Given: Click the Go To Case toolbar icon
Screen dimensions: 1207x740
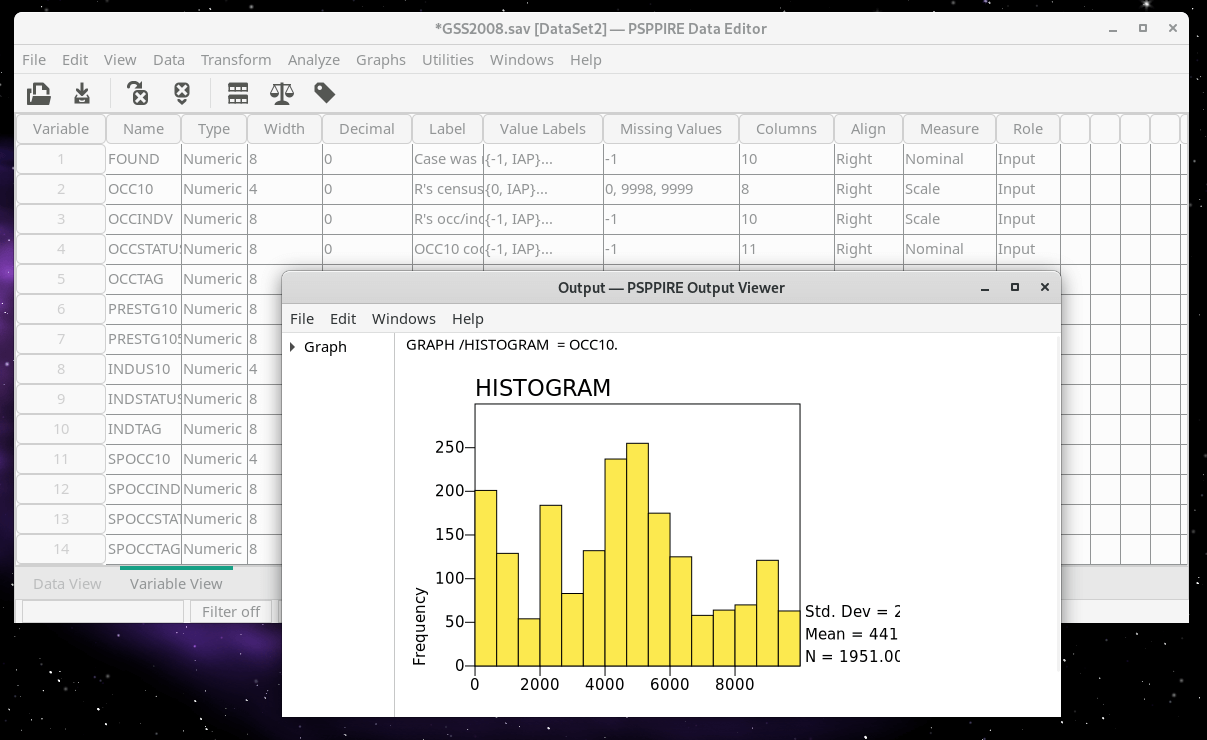Looking at the screenshot, I should pos(181,94).
